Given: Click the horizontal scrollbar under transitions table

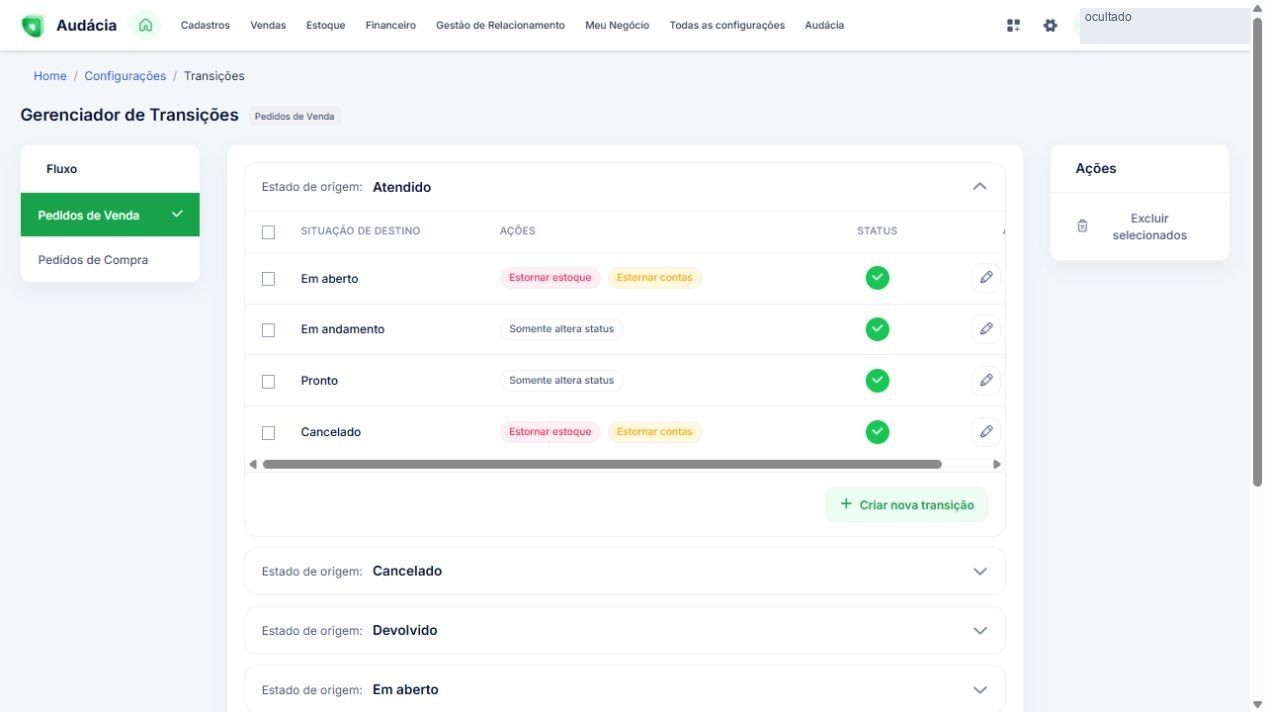Looking at the screenshot, I should pyautogui.click(x=602, y=464).
